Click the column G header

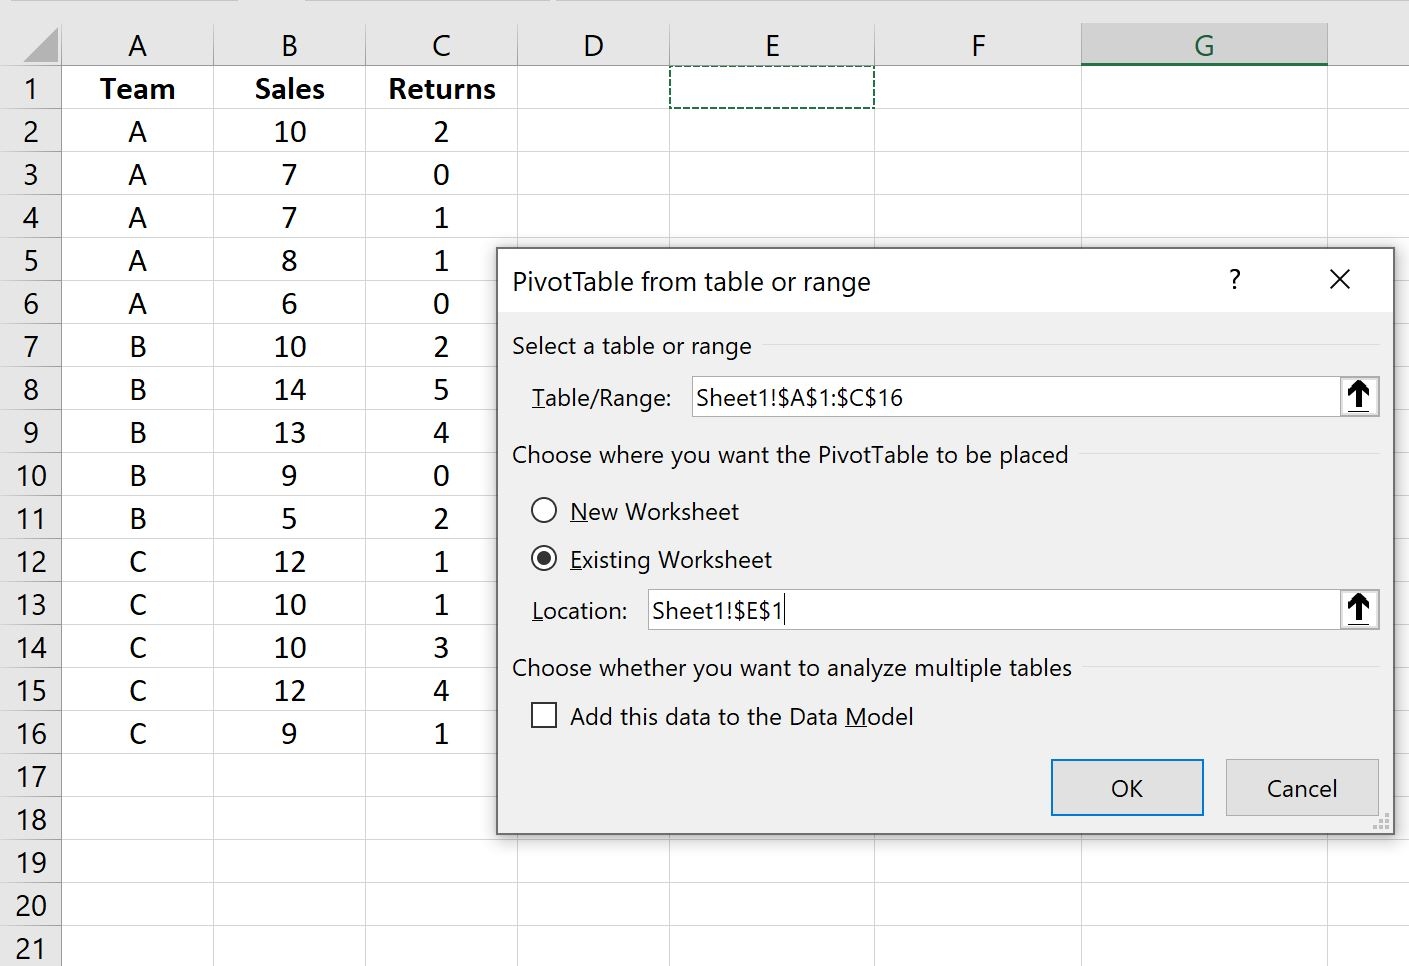(1204, 44)
